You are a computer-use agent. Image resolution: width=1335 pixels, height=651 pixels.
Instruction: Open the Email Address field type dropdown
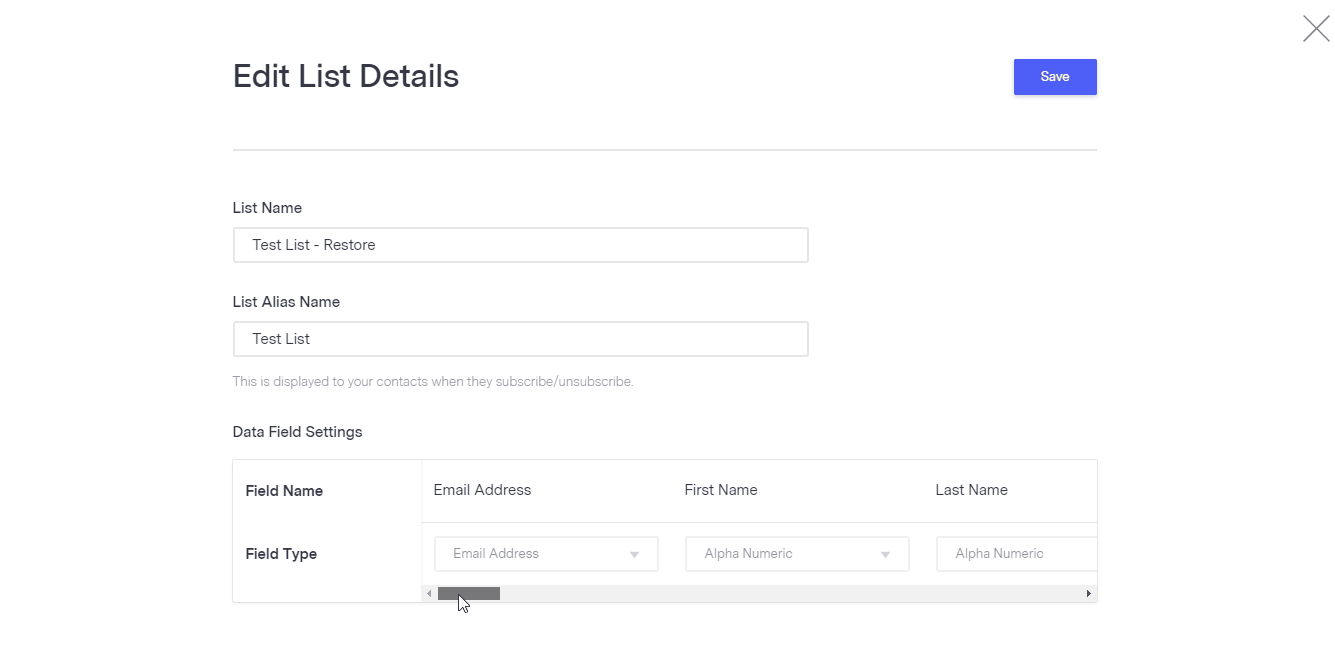pyautogui.click(x=546, y=554)
